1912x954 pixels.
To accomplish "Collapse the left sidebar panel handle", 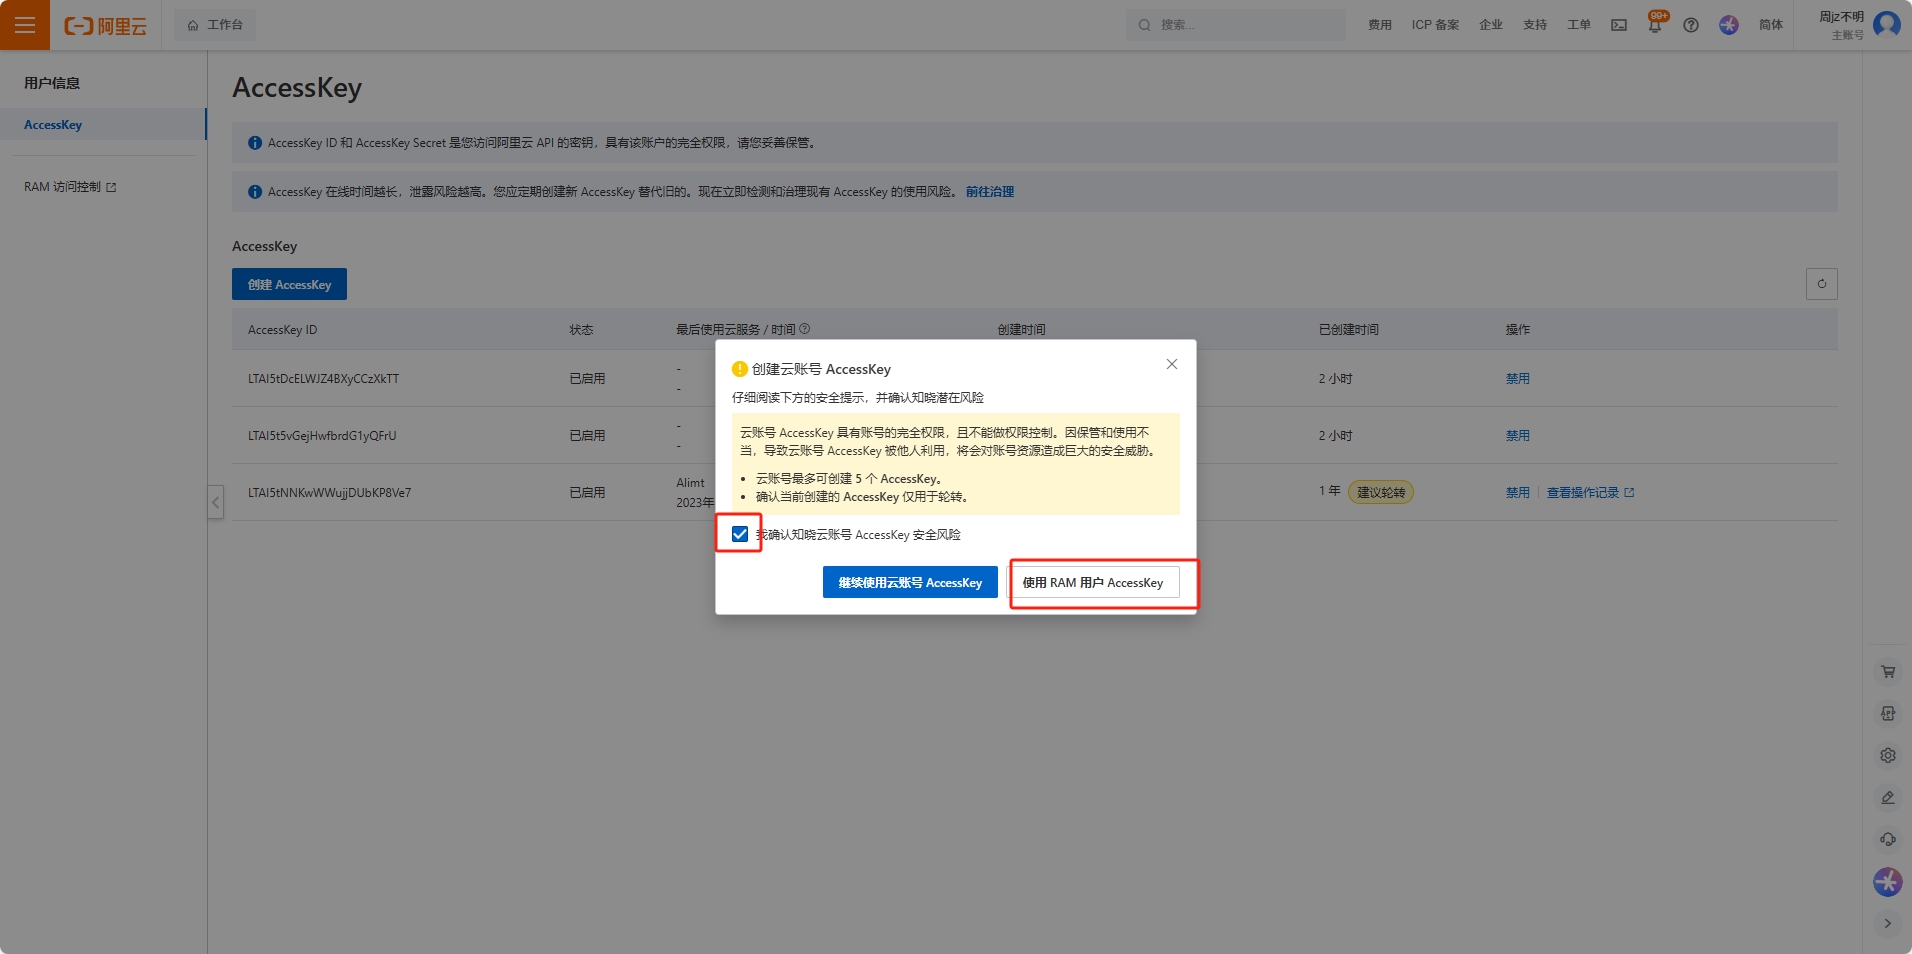I will (215, 502).
